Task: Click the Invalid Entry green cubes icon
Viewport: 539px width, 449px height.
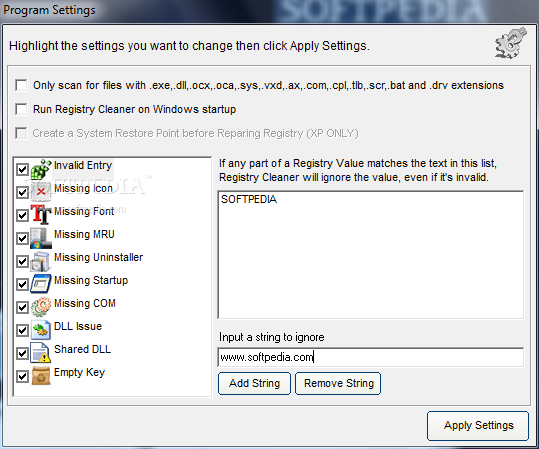Action: coord(41,169)
